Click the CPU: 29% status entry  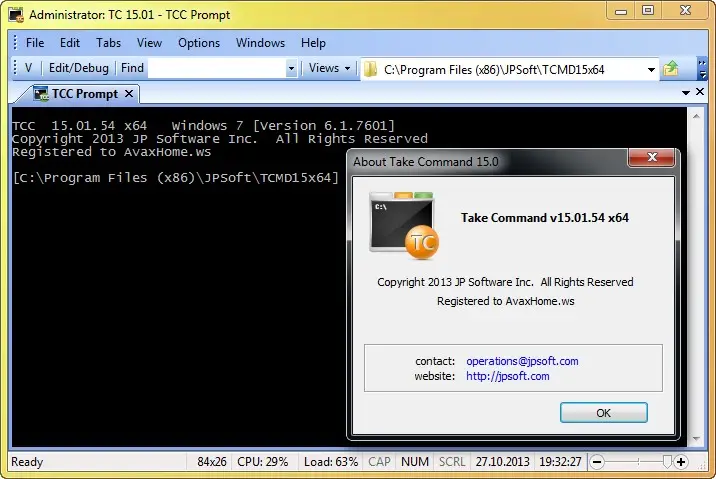click(x=263, y=462)
